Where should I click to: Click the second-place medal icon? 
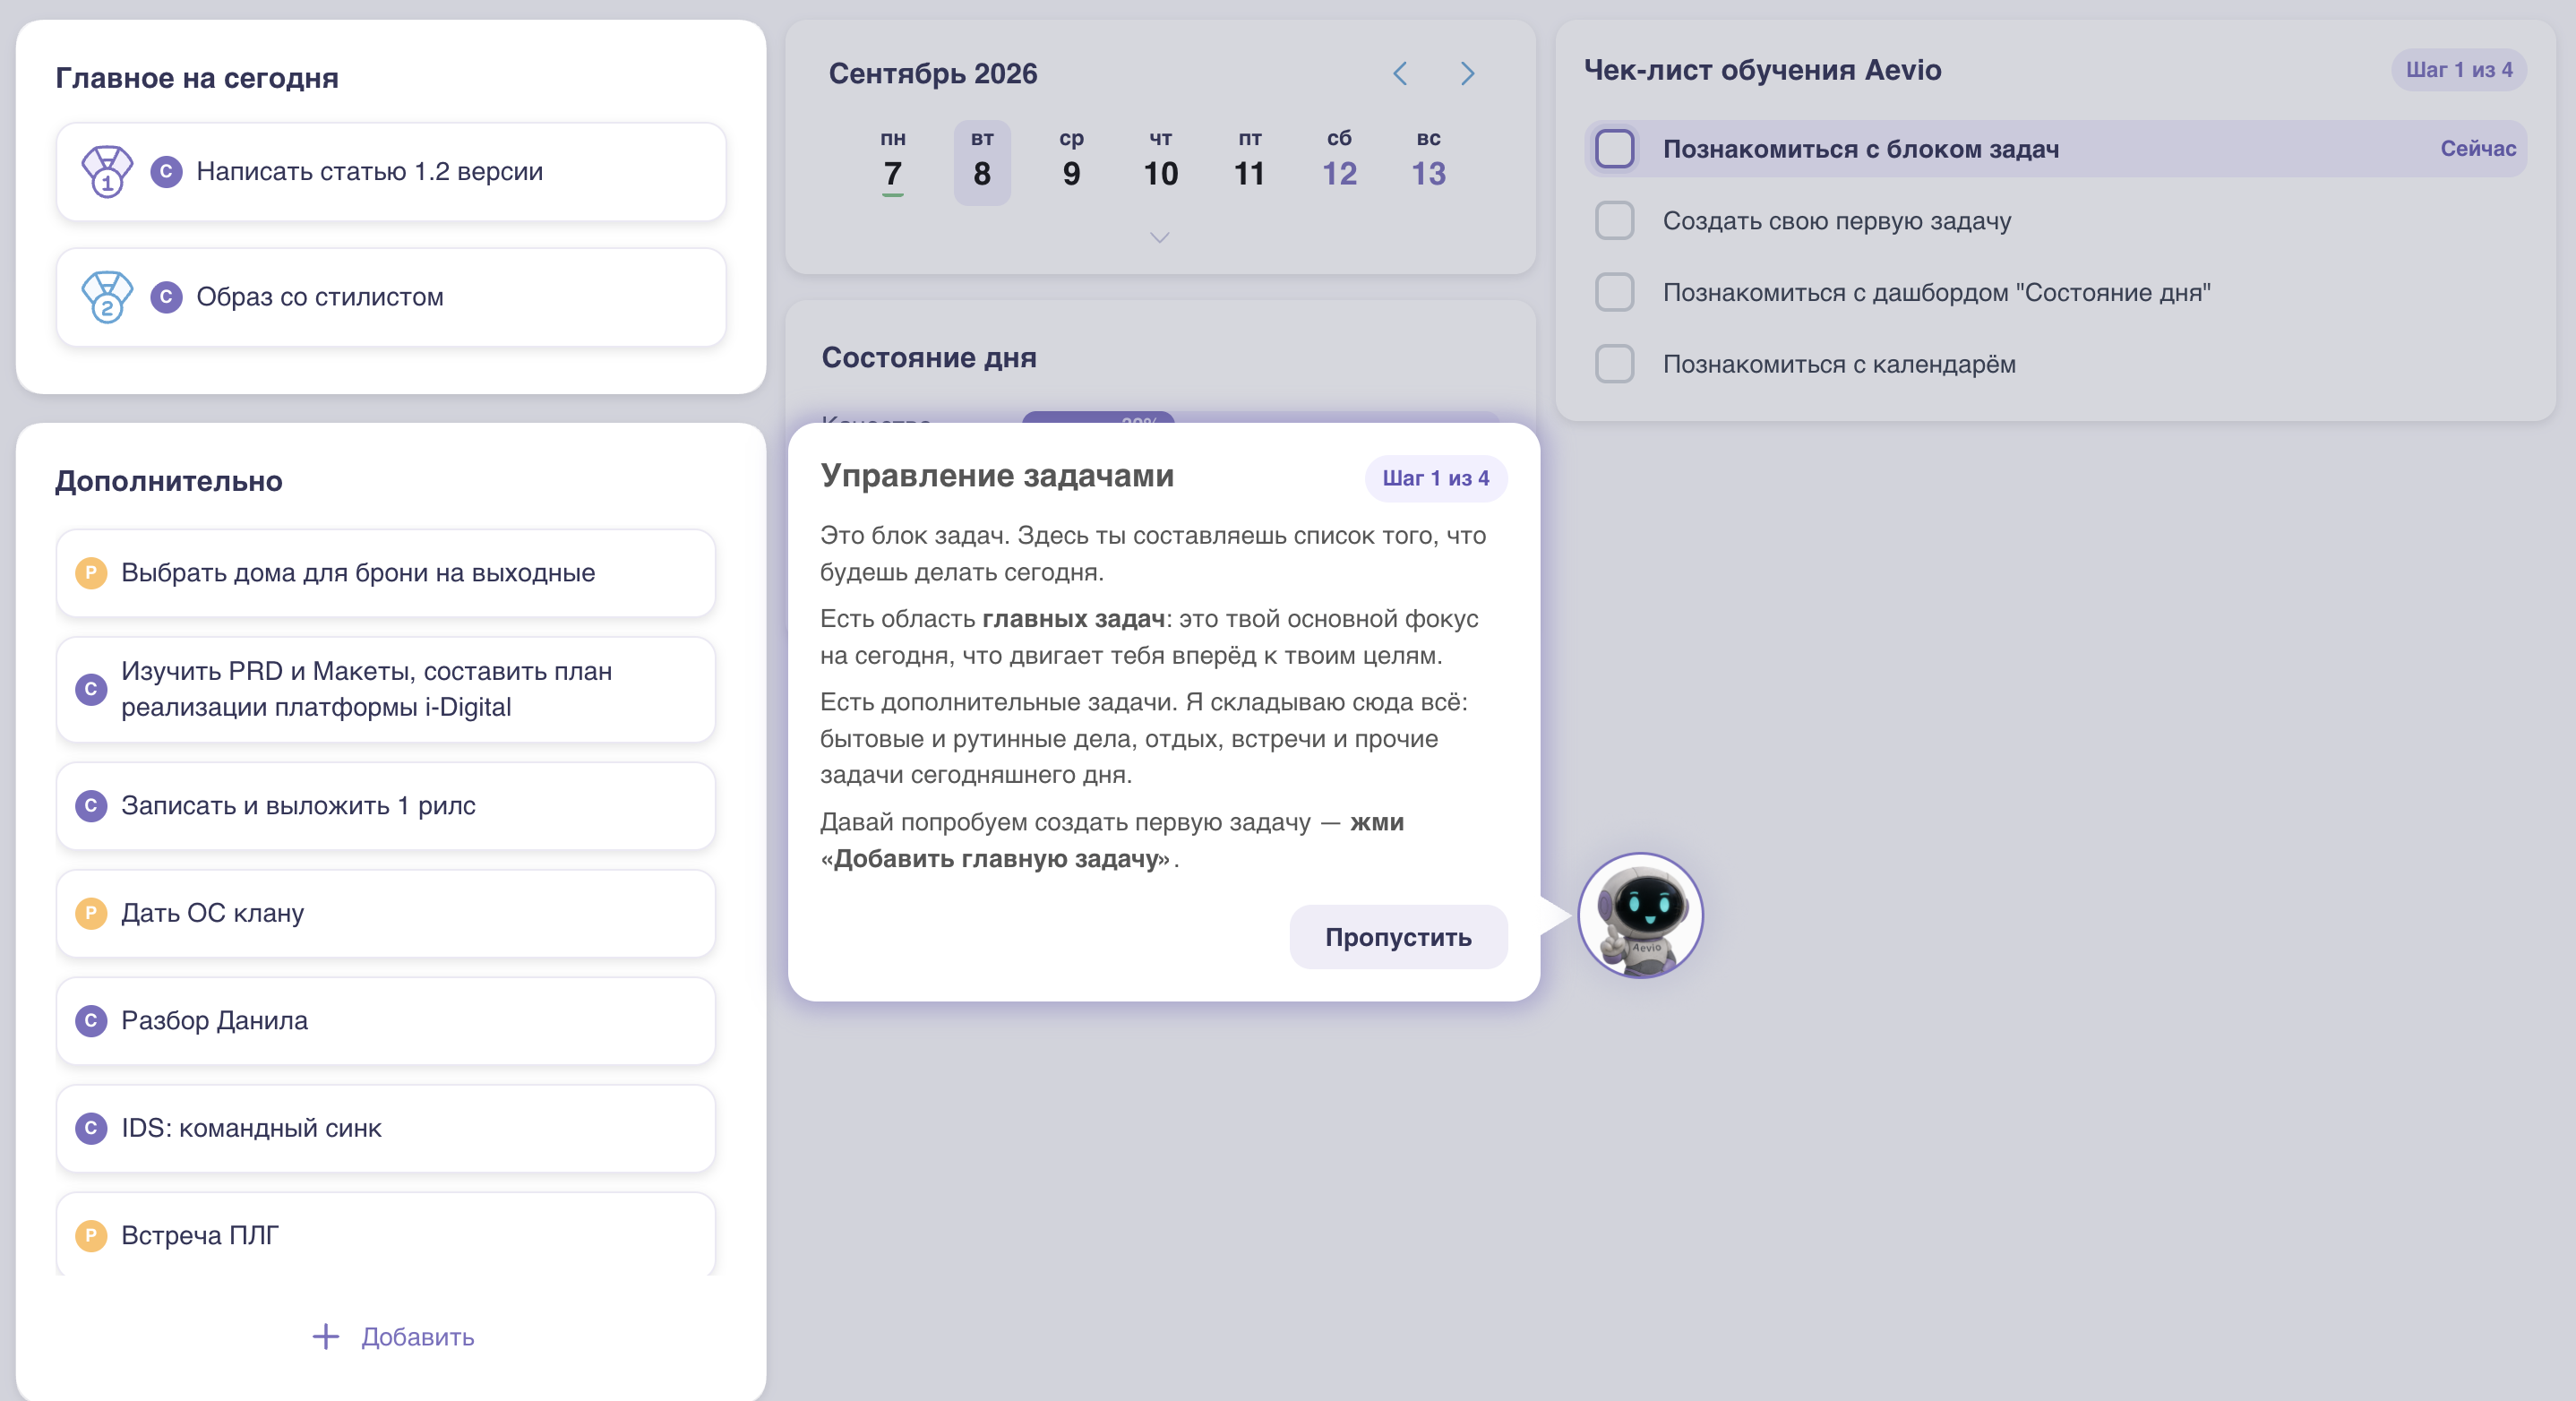pos(106,297)
